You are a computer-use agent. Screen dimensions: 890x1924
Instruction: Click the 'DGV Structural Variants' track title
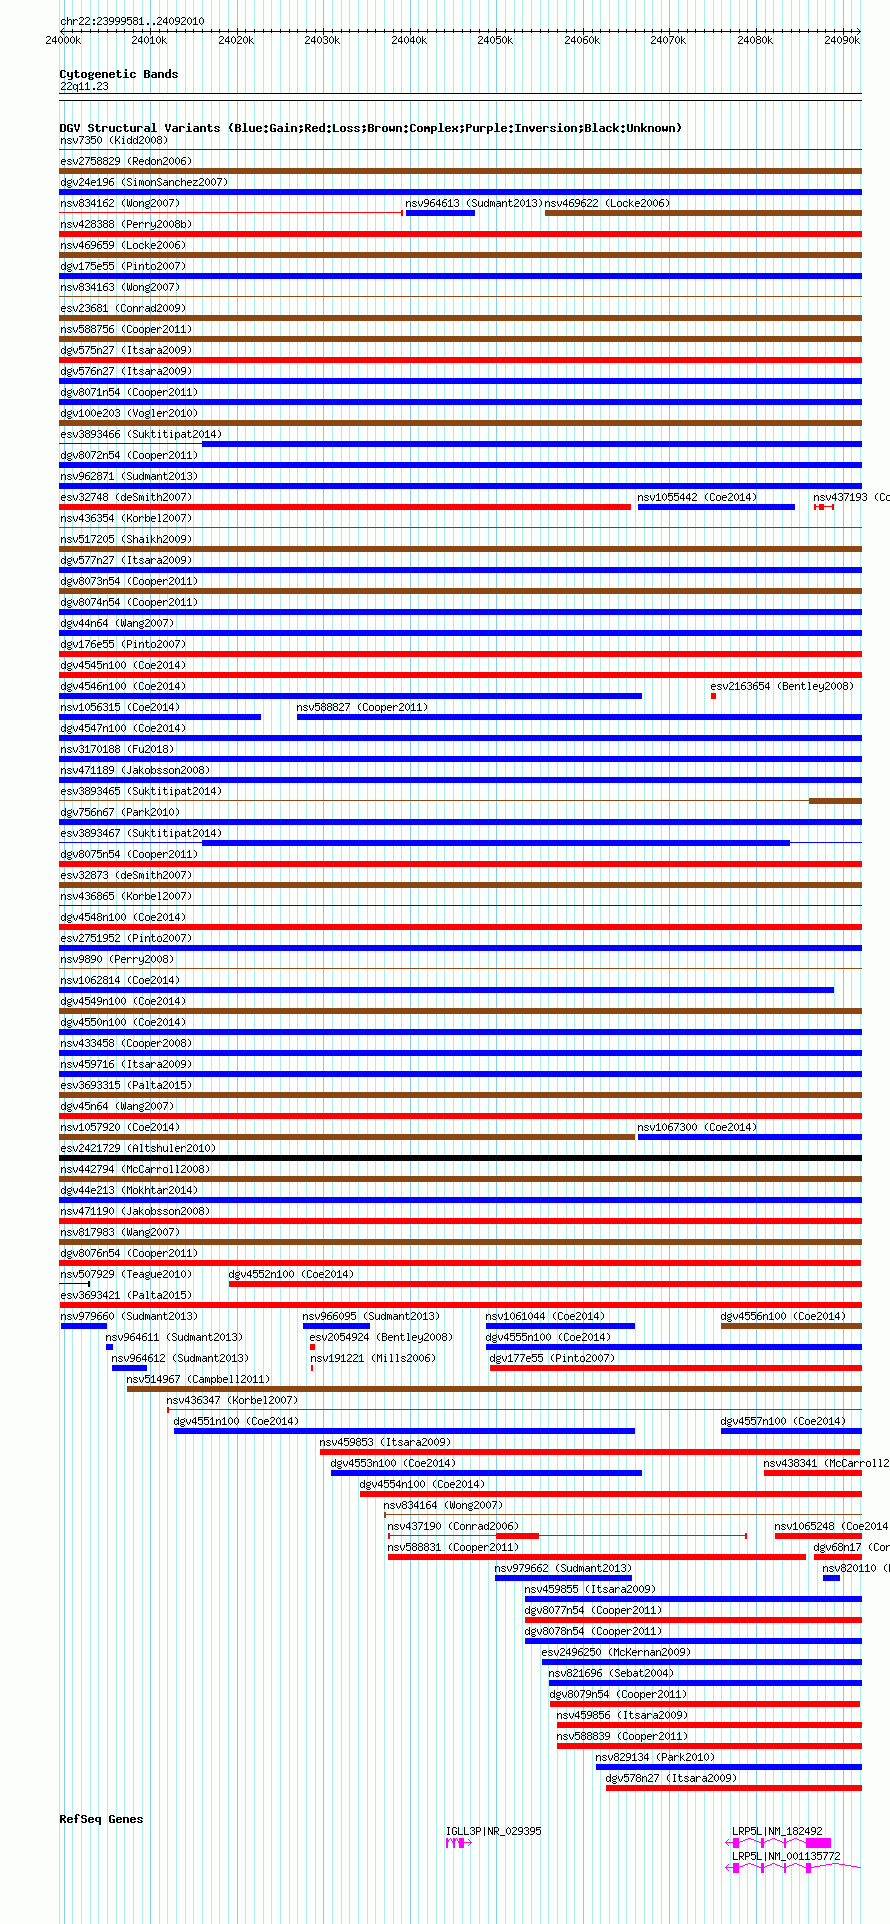[371, 128]
